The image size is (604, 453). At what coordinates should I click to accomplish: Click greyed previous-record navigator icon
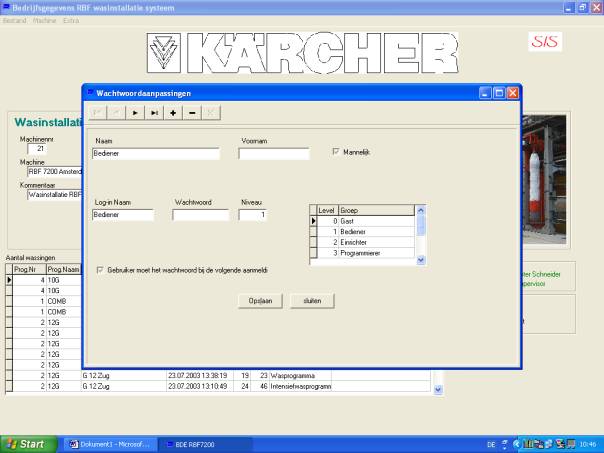(x=116, y=113)
